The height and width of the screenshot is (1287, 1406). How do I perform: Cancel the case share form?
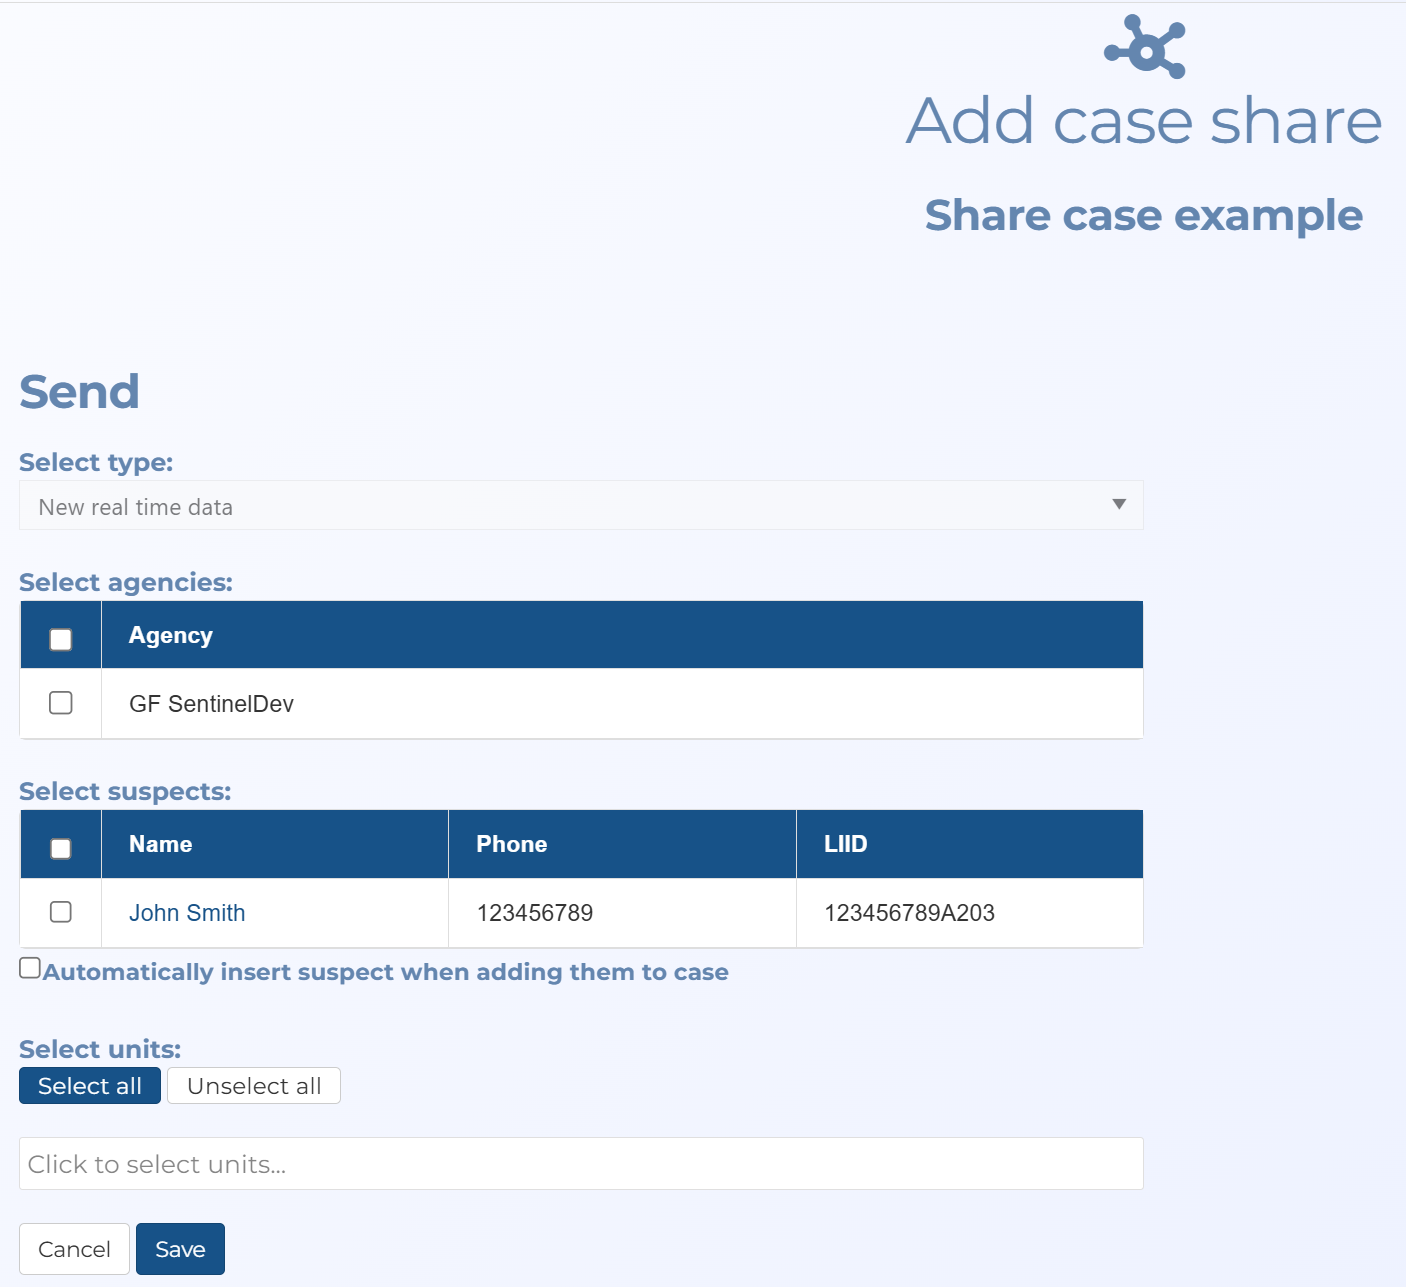[x=74, y=1249]
